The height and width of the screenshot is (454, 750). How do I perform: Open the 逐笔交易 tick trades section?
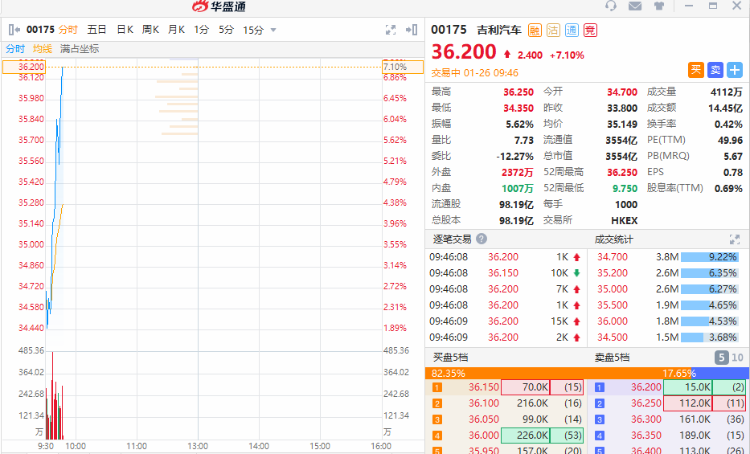452,239
